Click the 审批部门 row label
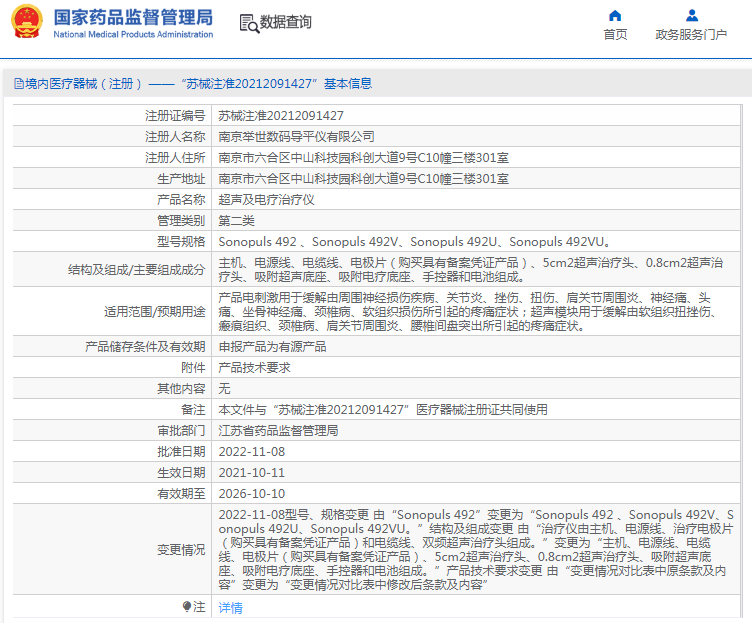Viewport: 752px width, 623px height. pyautogui.click(x=181, y=431)
